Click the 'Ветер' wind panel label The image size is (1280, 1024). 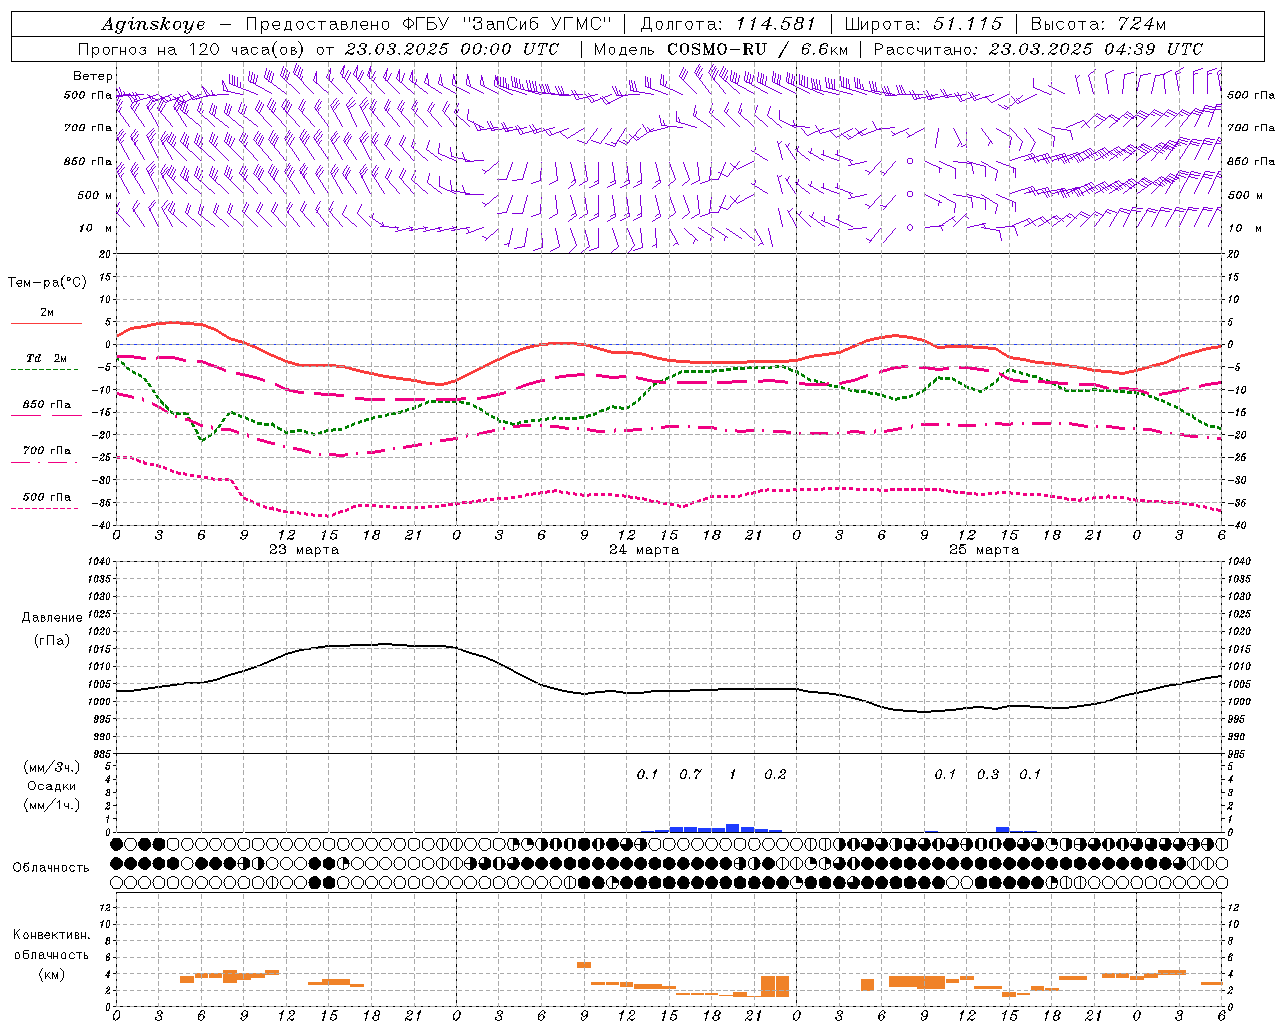pos(93,76)
